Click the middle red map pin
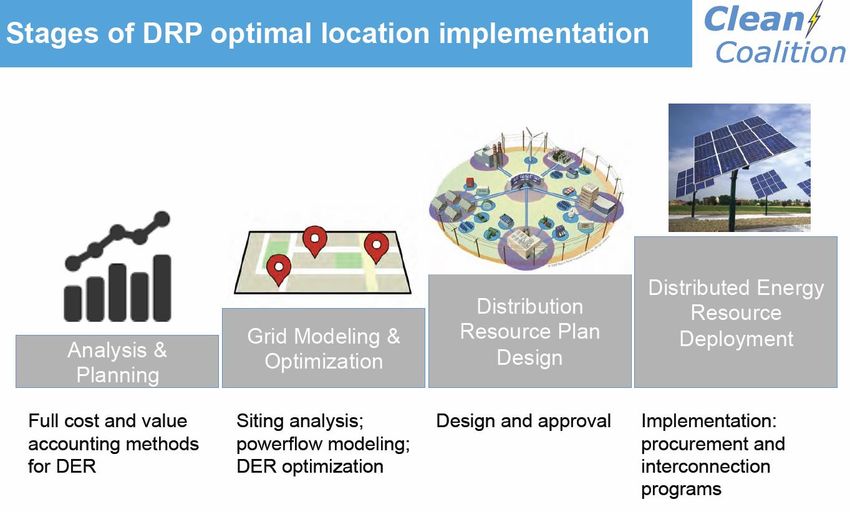850x512 pixels. 314,241
